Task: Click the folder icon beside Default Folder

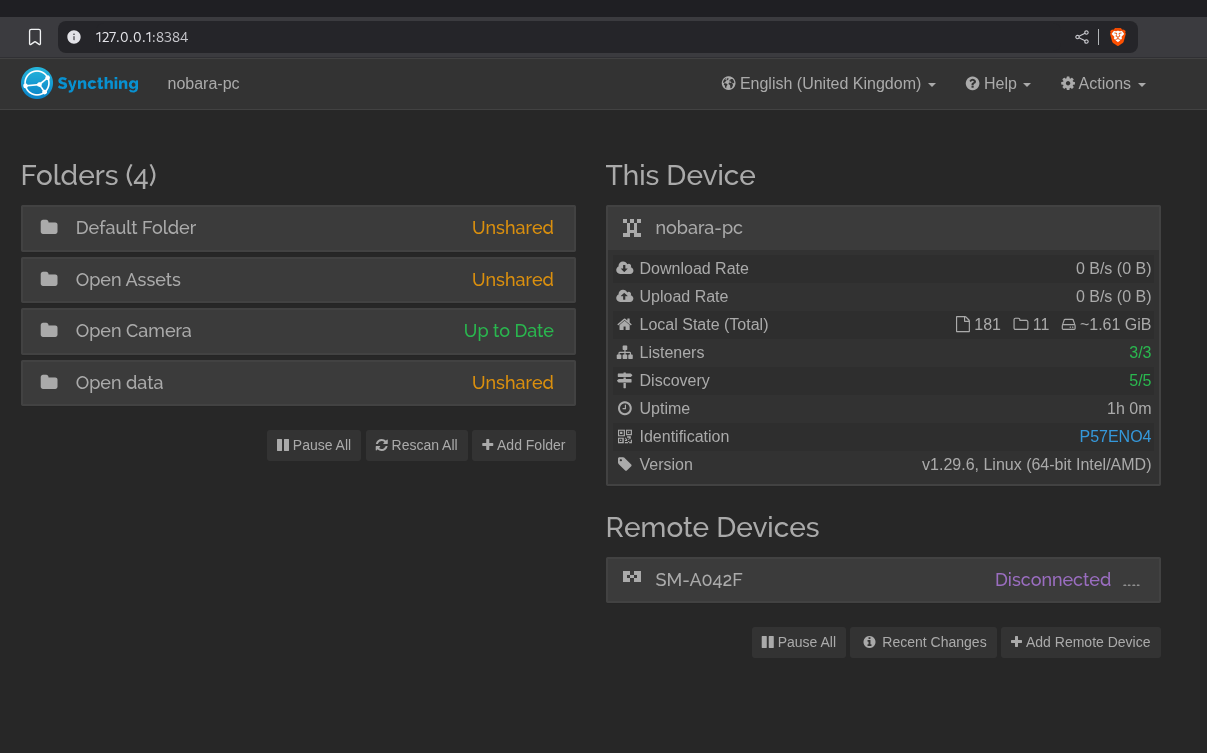Action: pos(49,227)
